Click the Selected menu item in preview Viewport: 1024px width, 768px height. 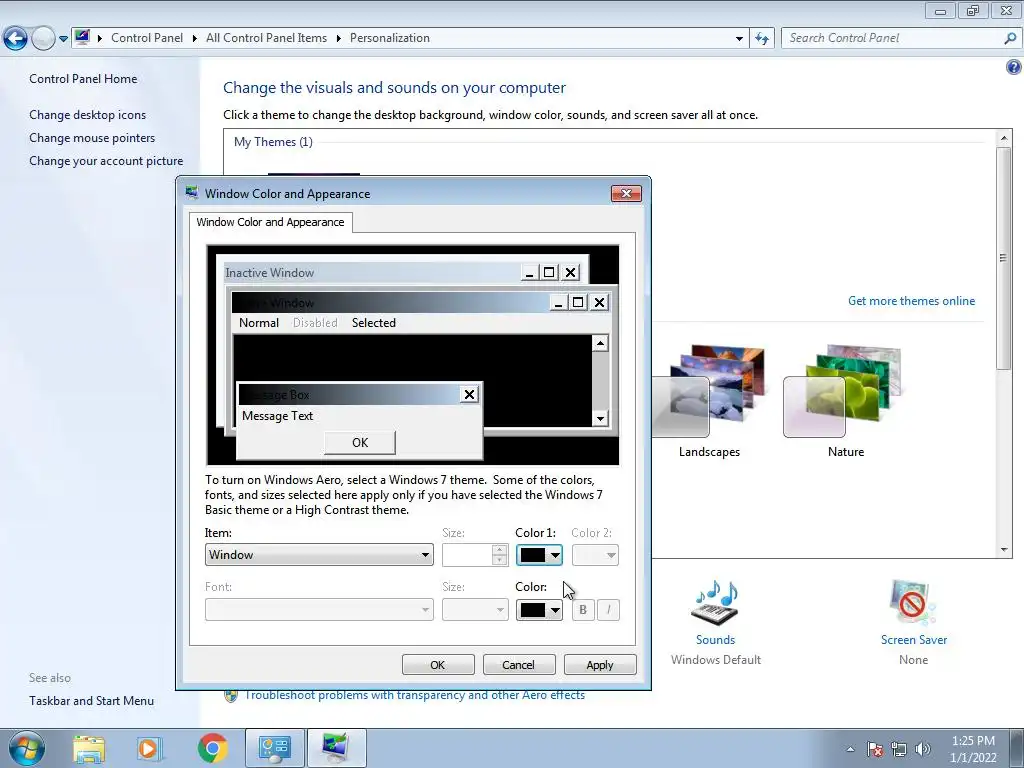pyautogui.click(x=374, y=323)
